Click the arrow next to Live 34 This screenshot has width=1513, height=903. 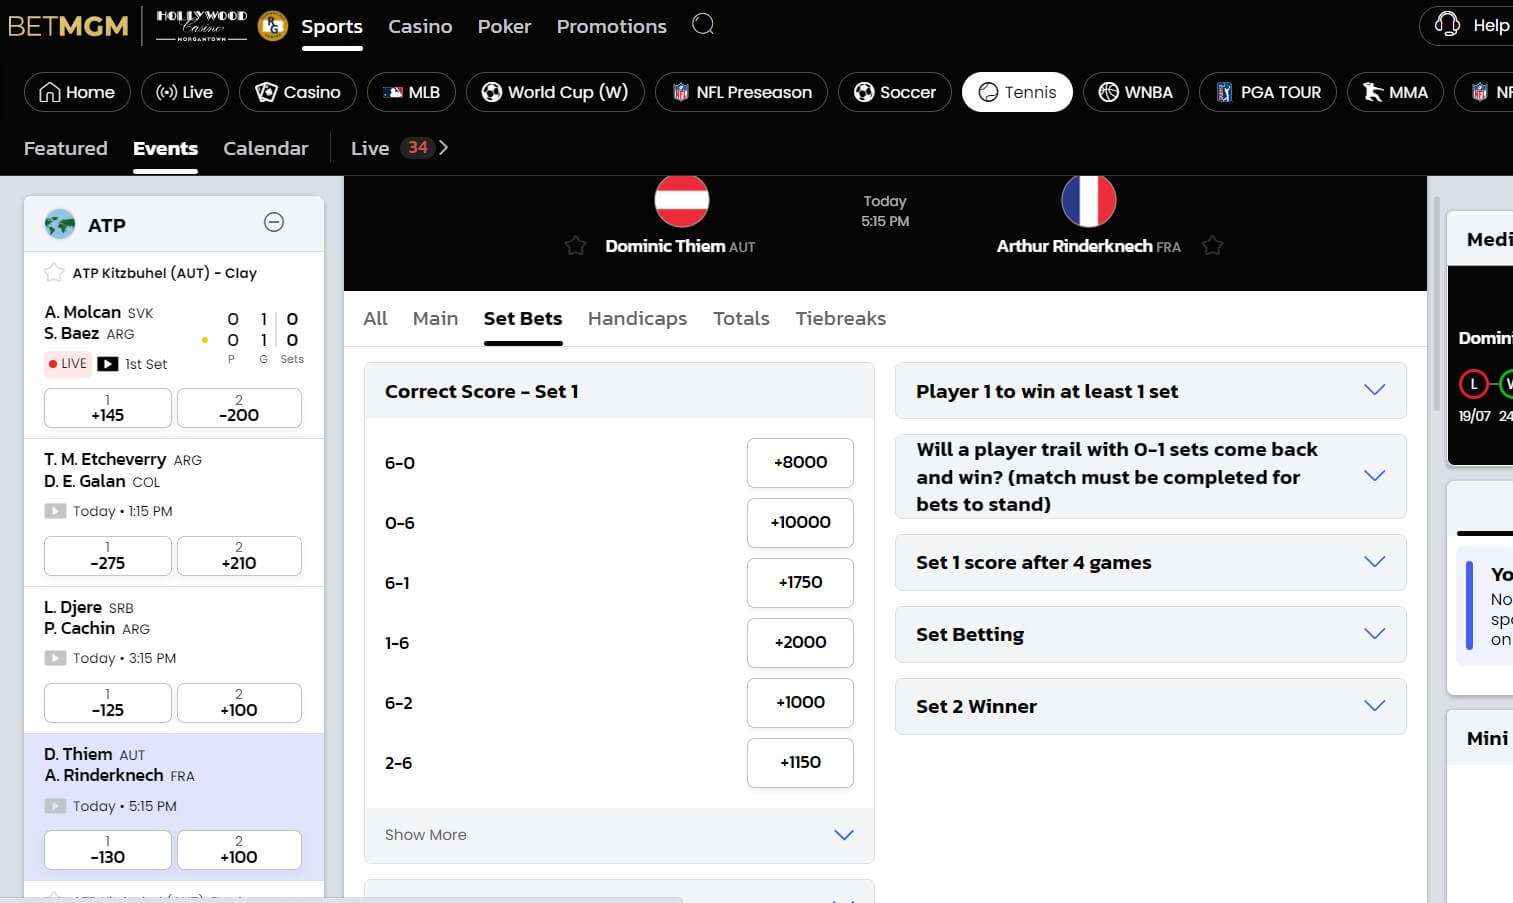click(443, 148)
